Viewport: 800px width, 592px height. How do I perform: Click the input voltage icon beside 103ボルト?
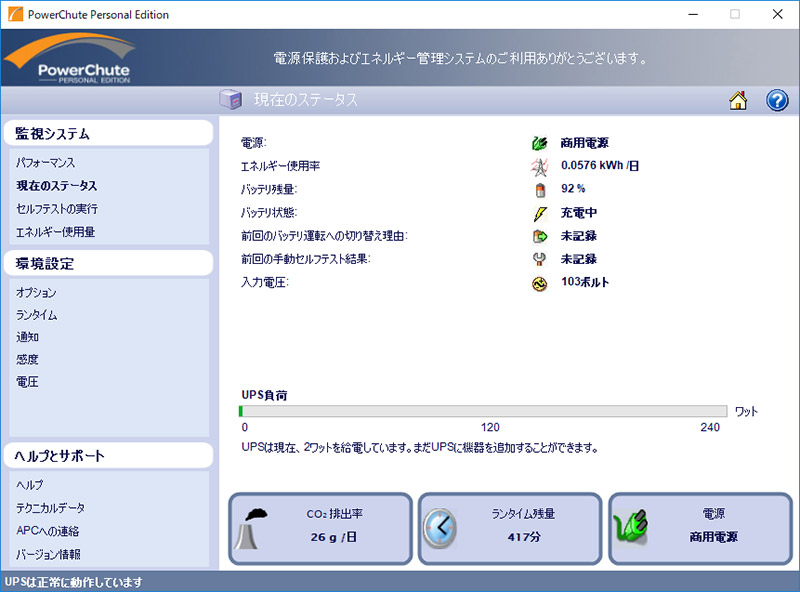540,283
